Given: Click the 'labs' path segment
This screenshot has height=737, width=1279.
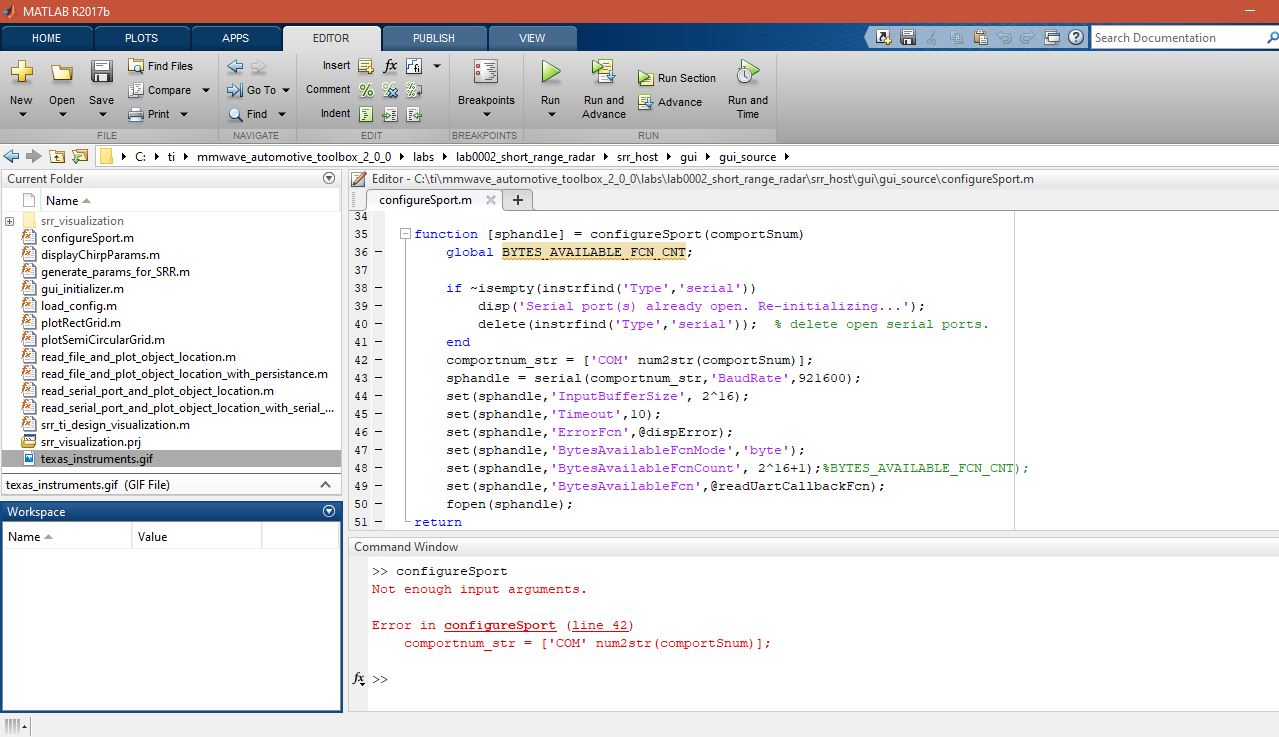Looking at the screenshot, I should tap(423, 157).
